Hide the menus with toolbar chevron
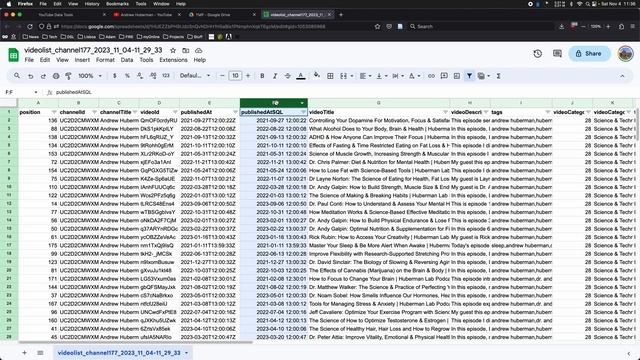 tap(622, 76)
